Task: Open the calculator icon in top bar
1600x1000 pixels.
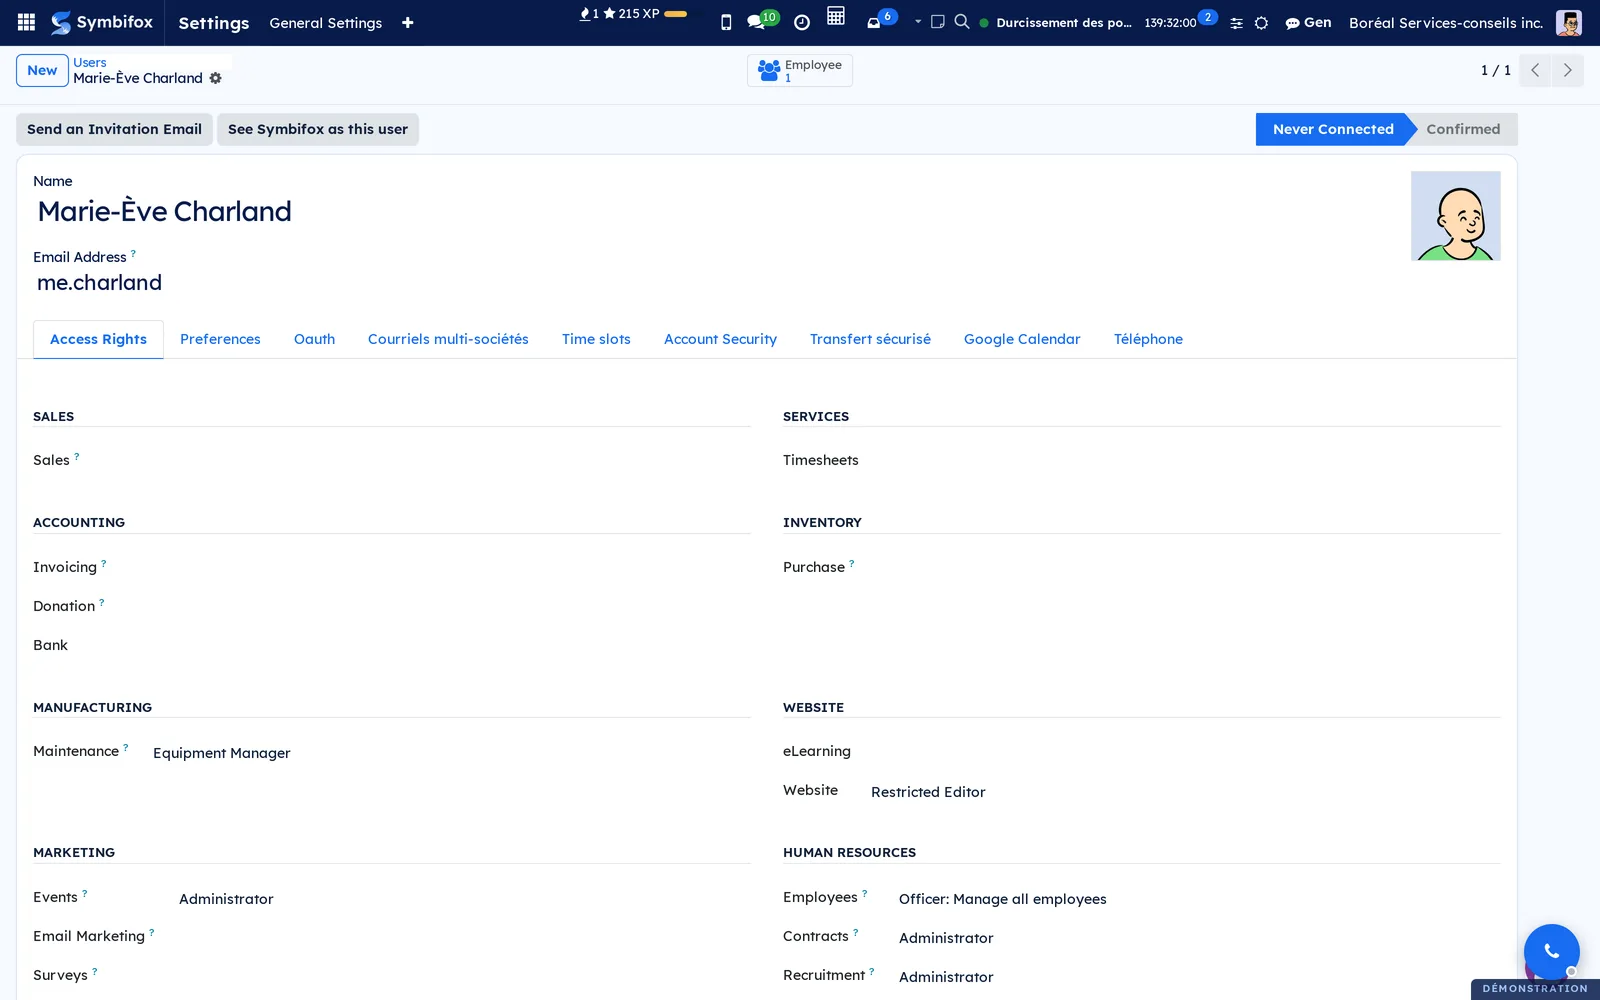Action: [836, 16]
